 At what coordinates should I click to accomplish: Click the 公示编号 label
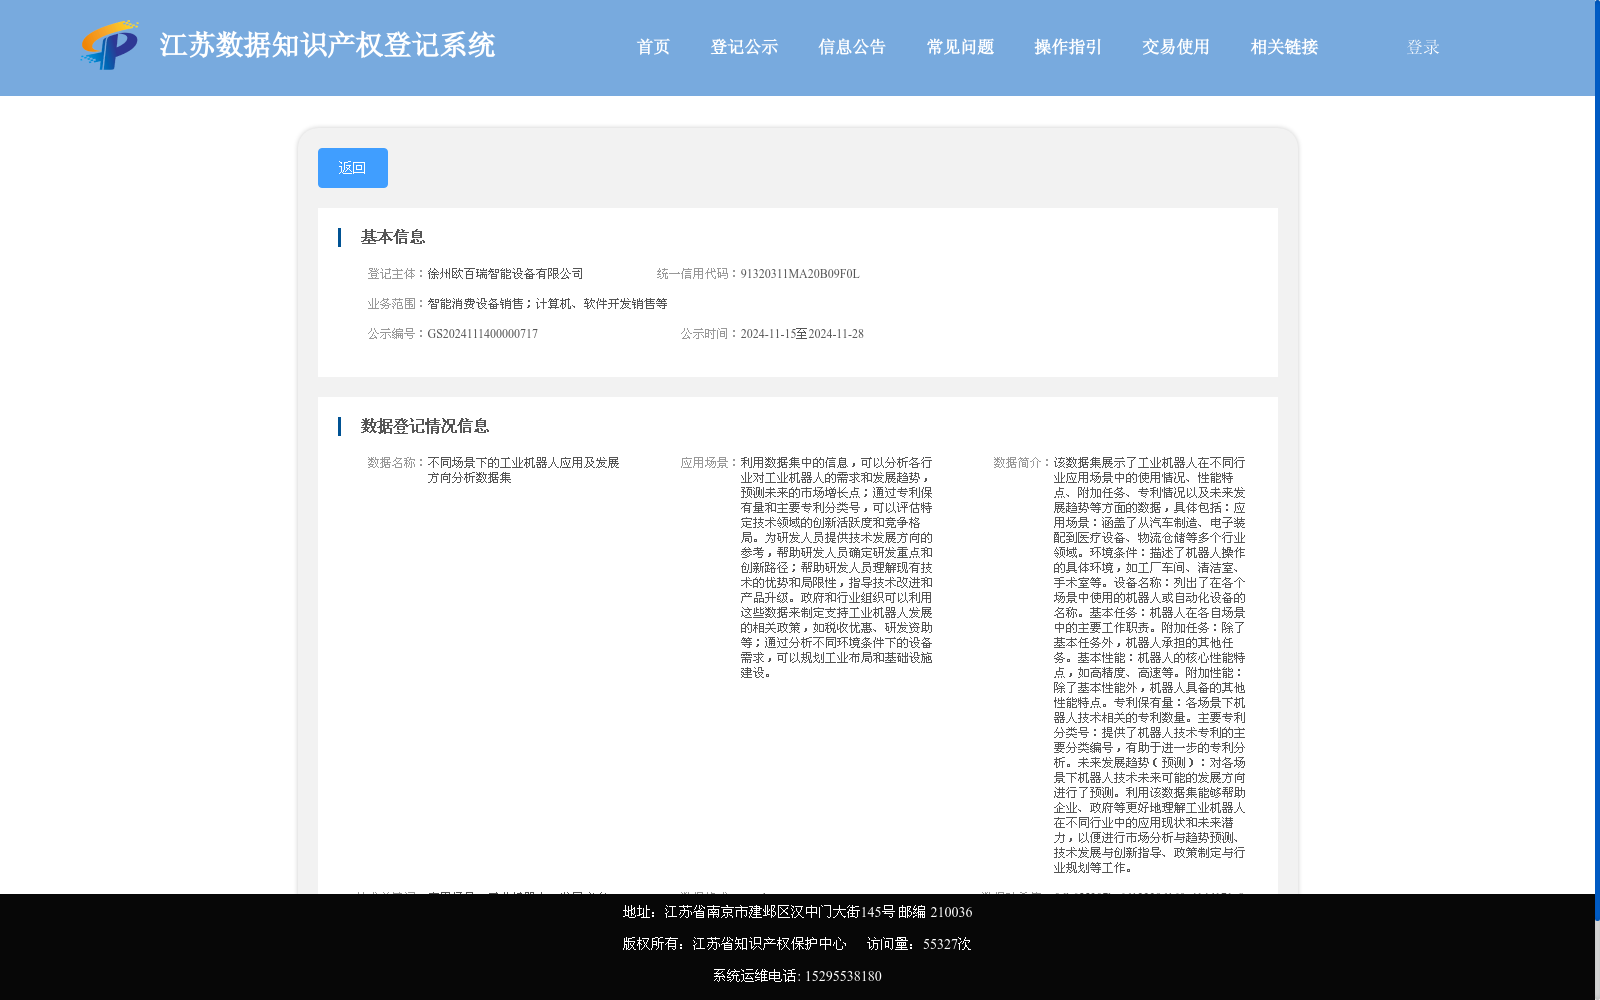click(x=394, y=334)
